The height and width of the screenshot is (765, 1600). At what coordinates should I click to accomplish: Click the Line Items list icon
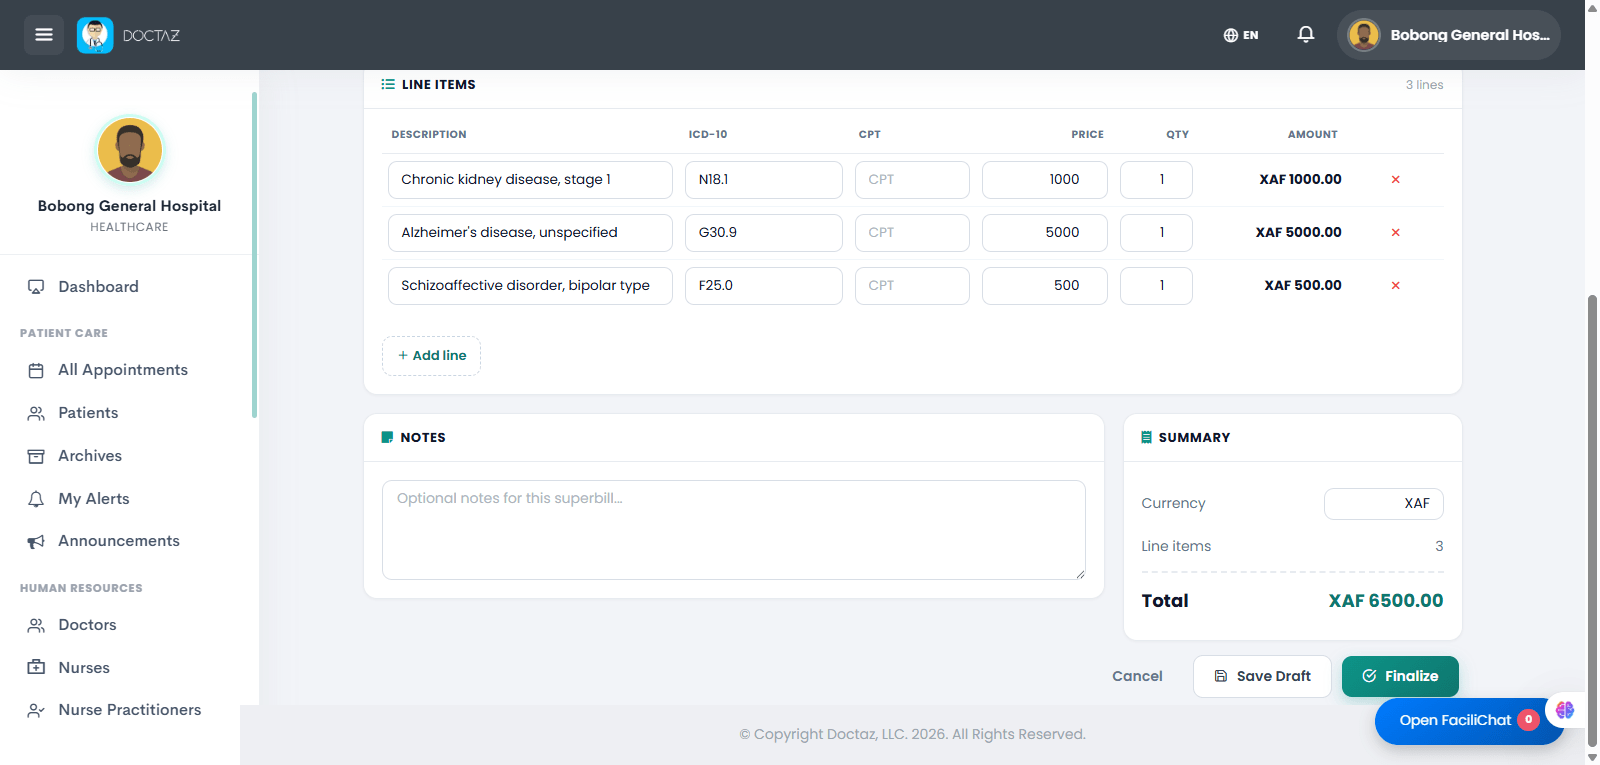coord(388,85)
